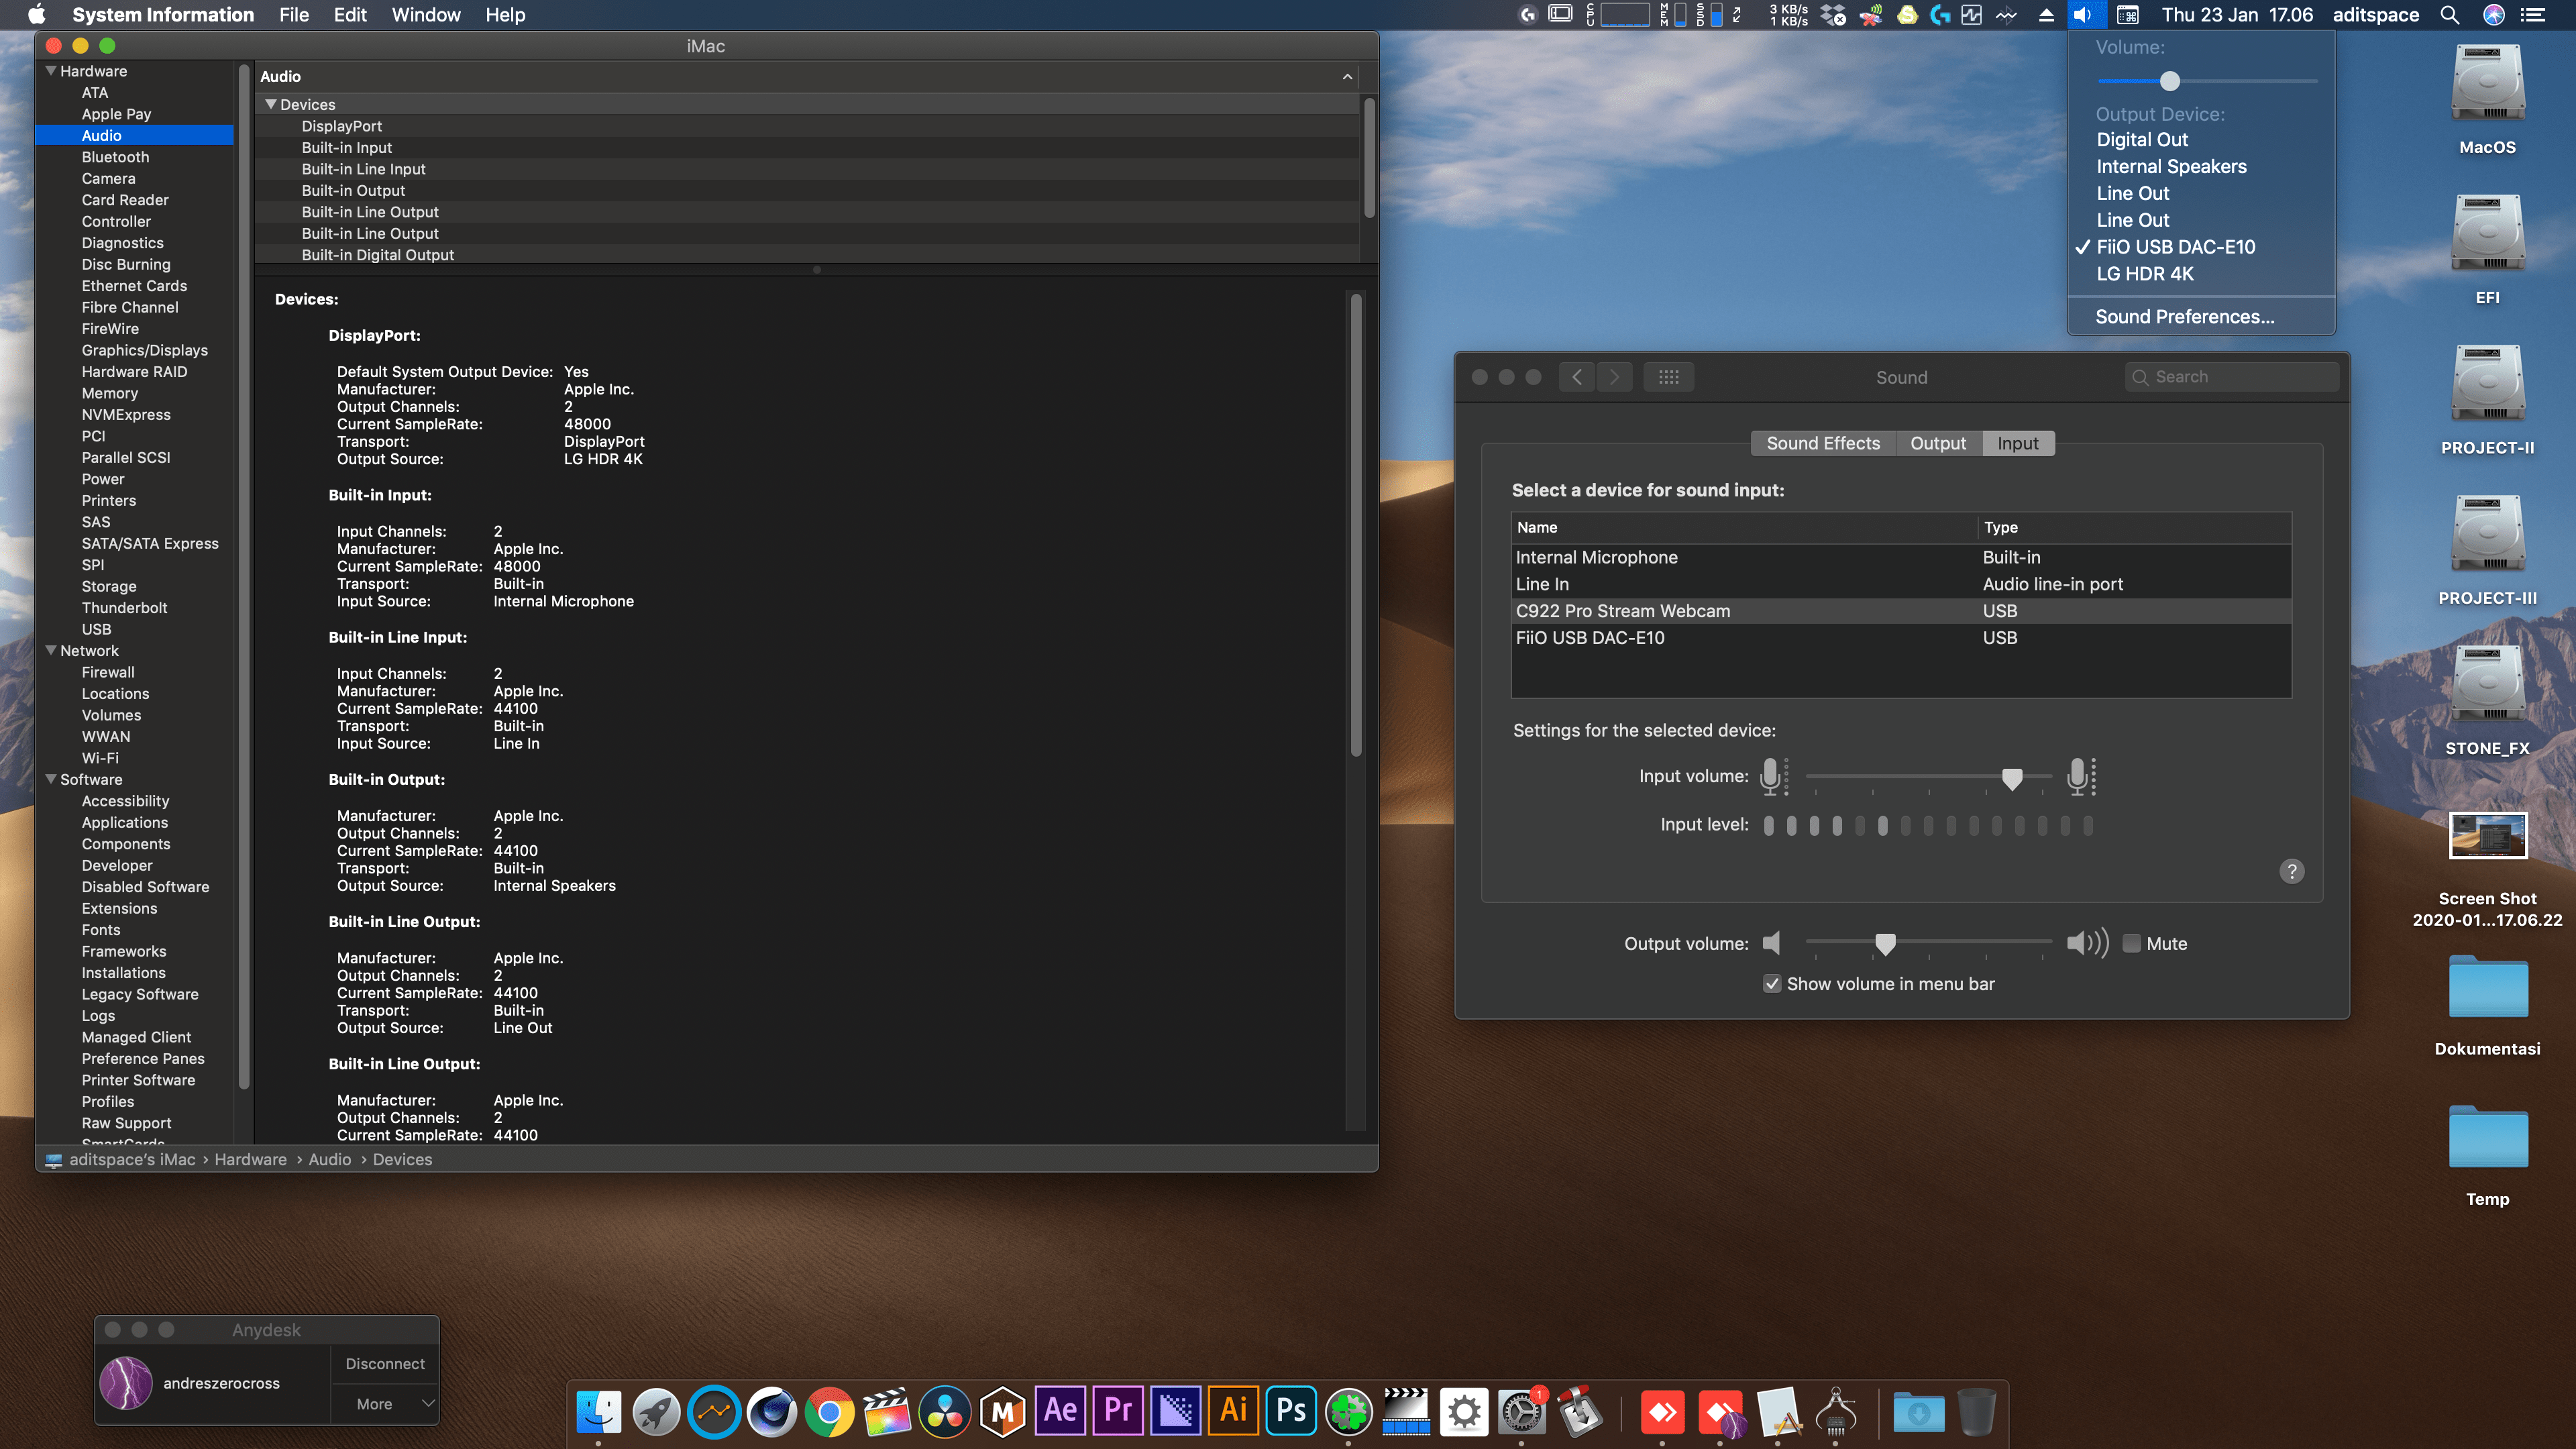2576x1449 pixels.
Task: Click the Dropbox menu bar icon
Action: 1833,15
